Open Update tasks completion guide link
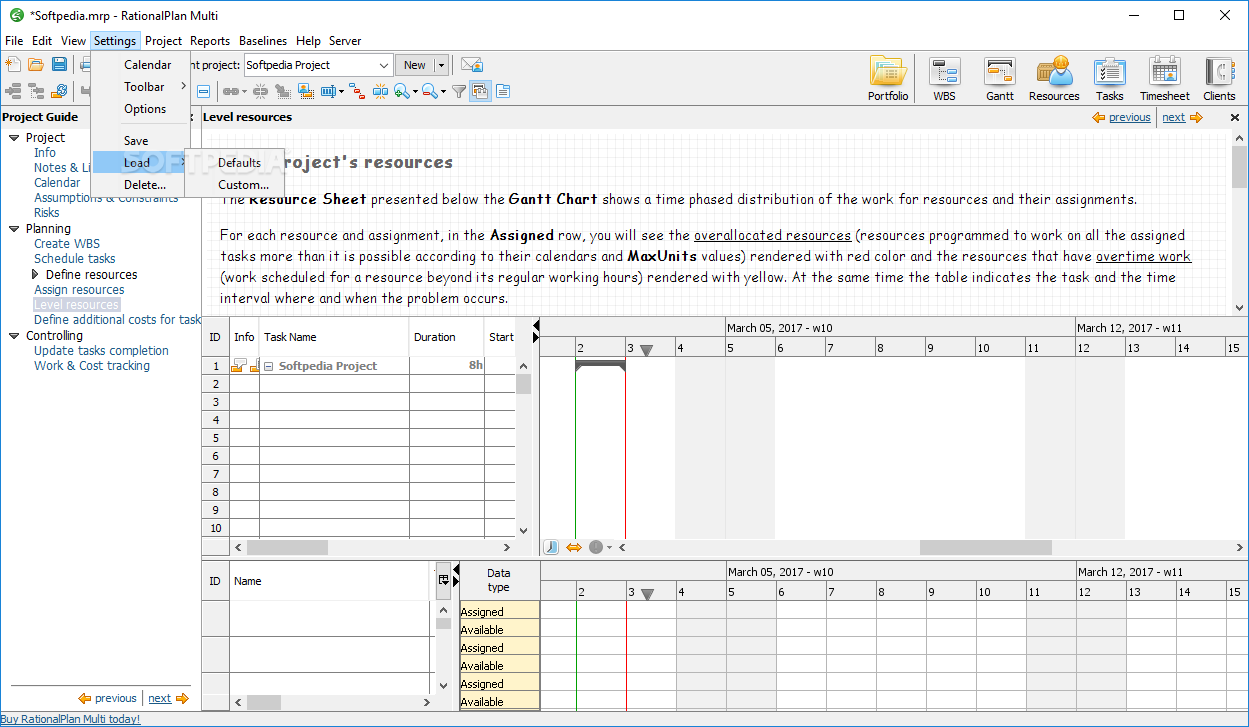 101,351
